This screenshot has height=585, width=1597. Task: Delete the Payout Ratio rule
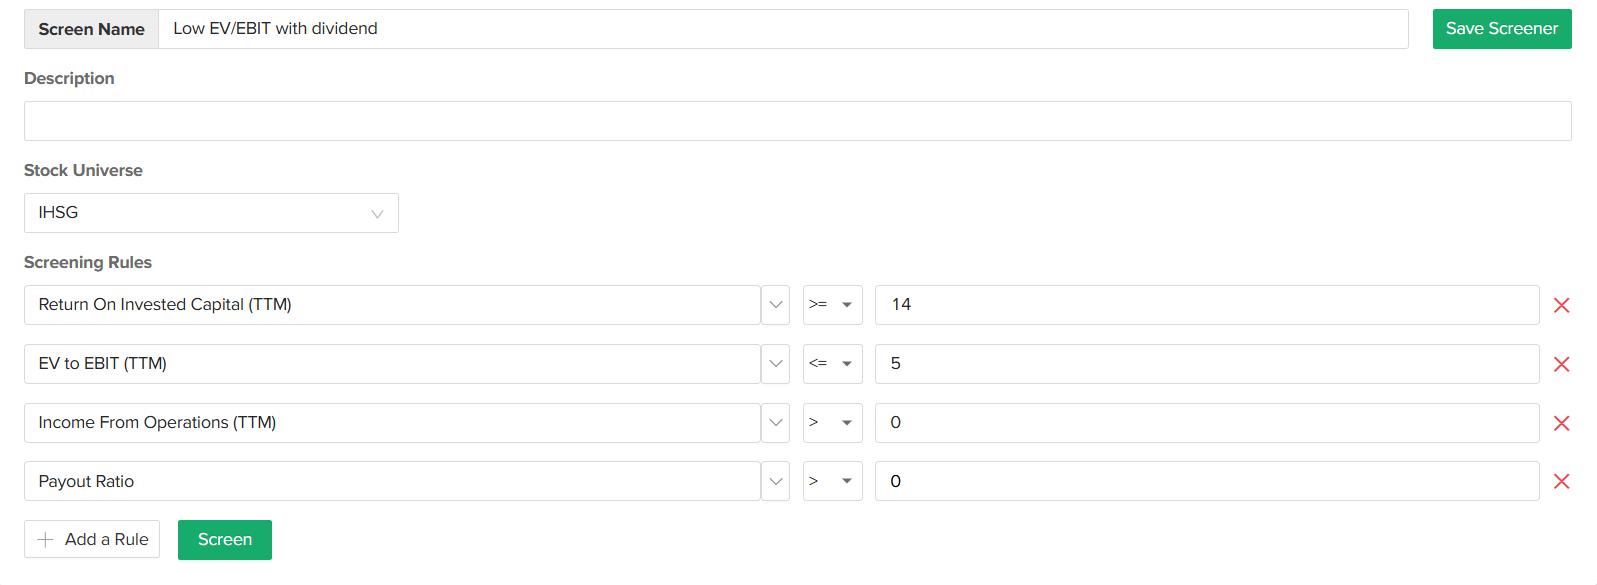point(1561,481)
